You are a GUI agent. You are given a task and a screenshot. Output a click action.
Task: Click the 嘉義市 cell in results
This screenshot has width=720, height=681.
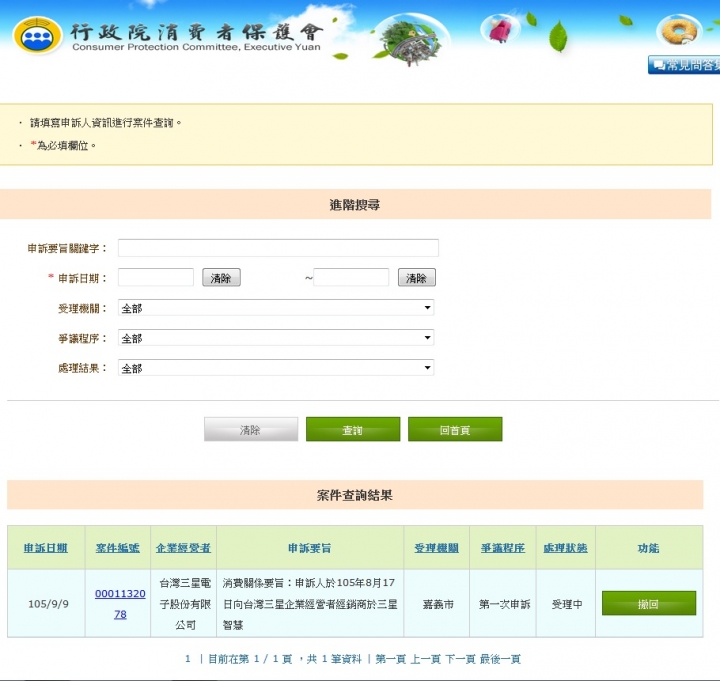click(438, 604)
